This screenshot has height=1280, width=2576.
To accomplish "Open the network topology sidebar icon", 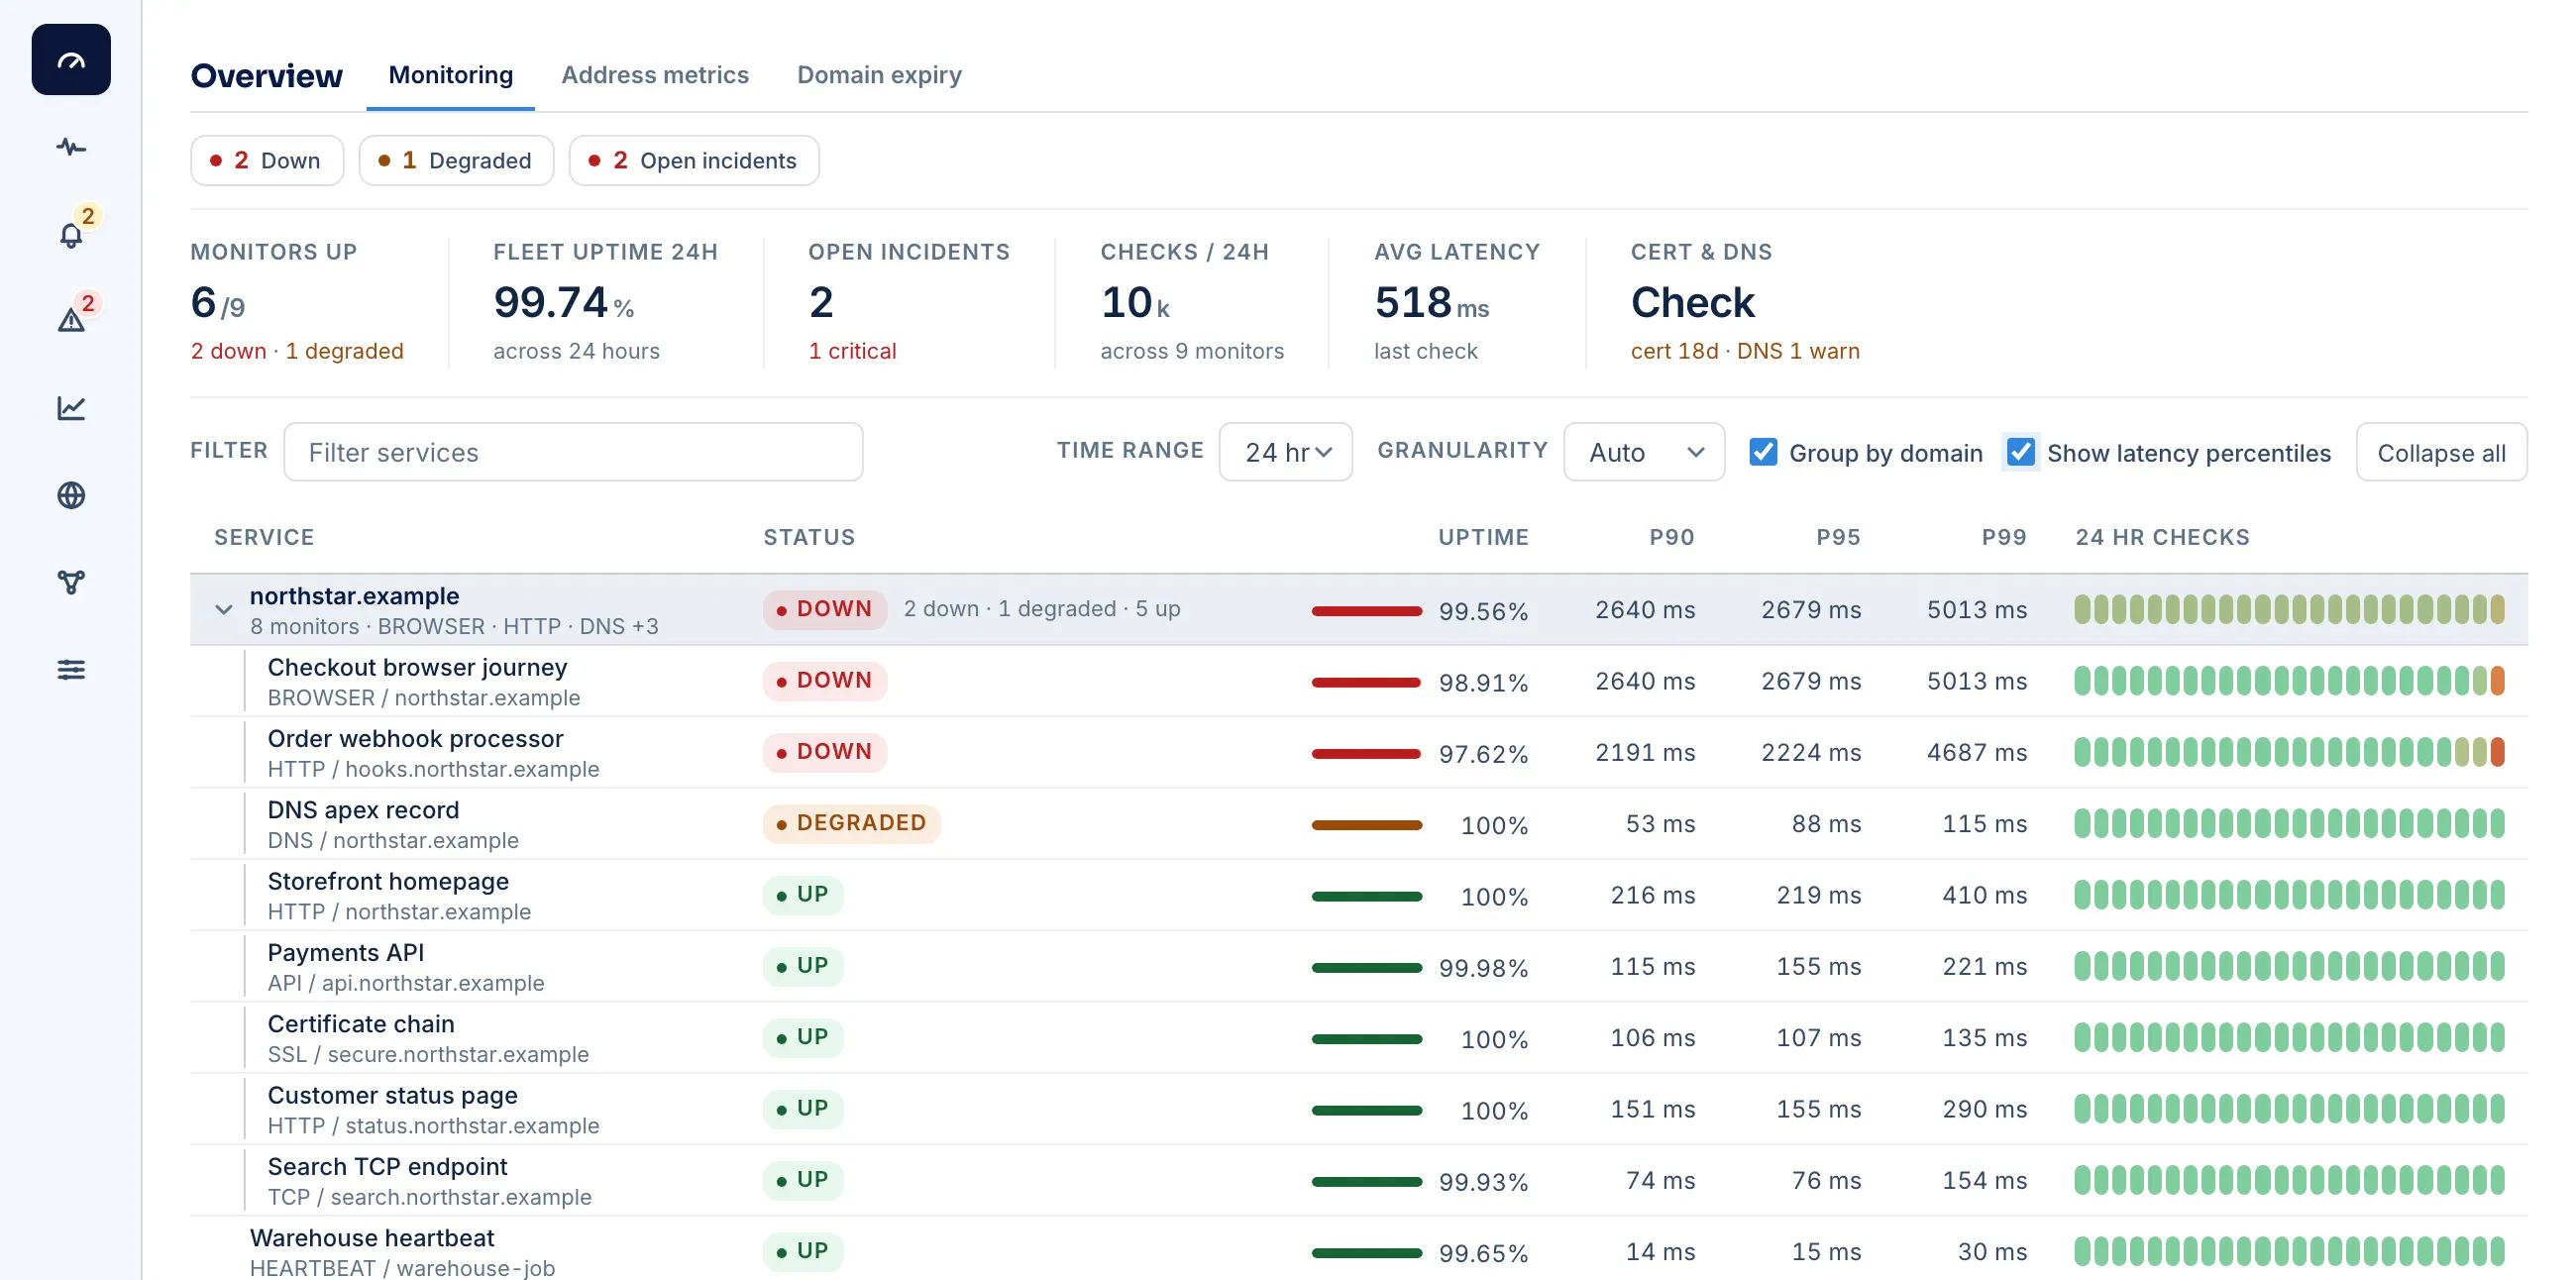I will point(71,582).
